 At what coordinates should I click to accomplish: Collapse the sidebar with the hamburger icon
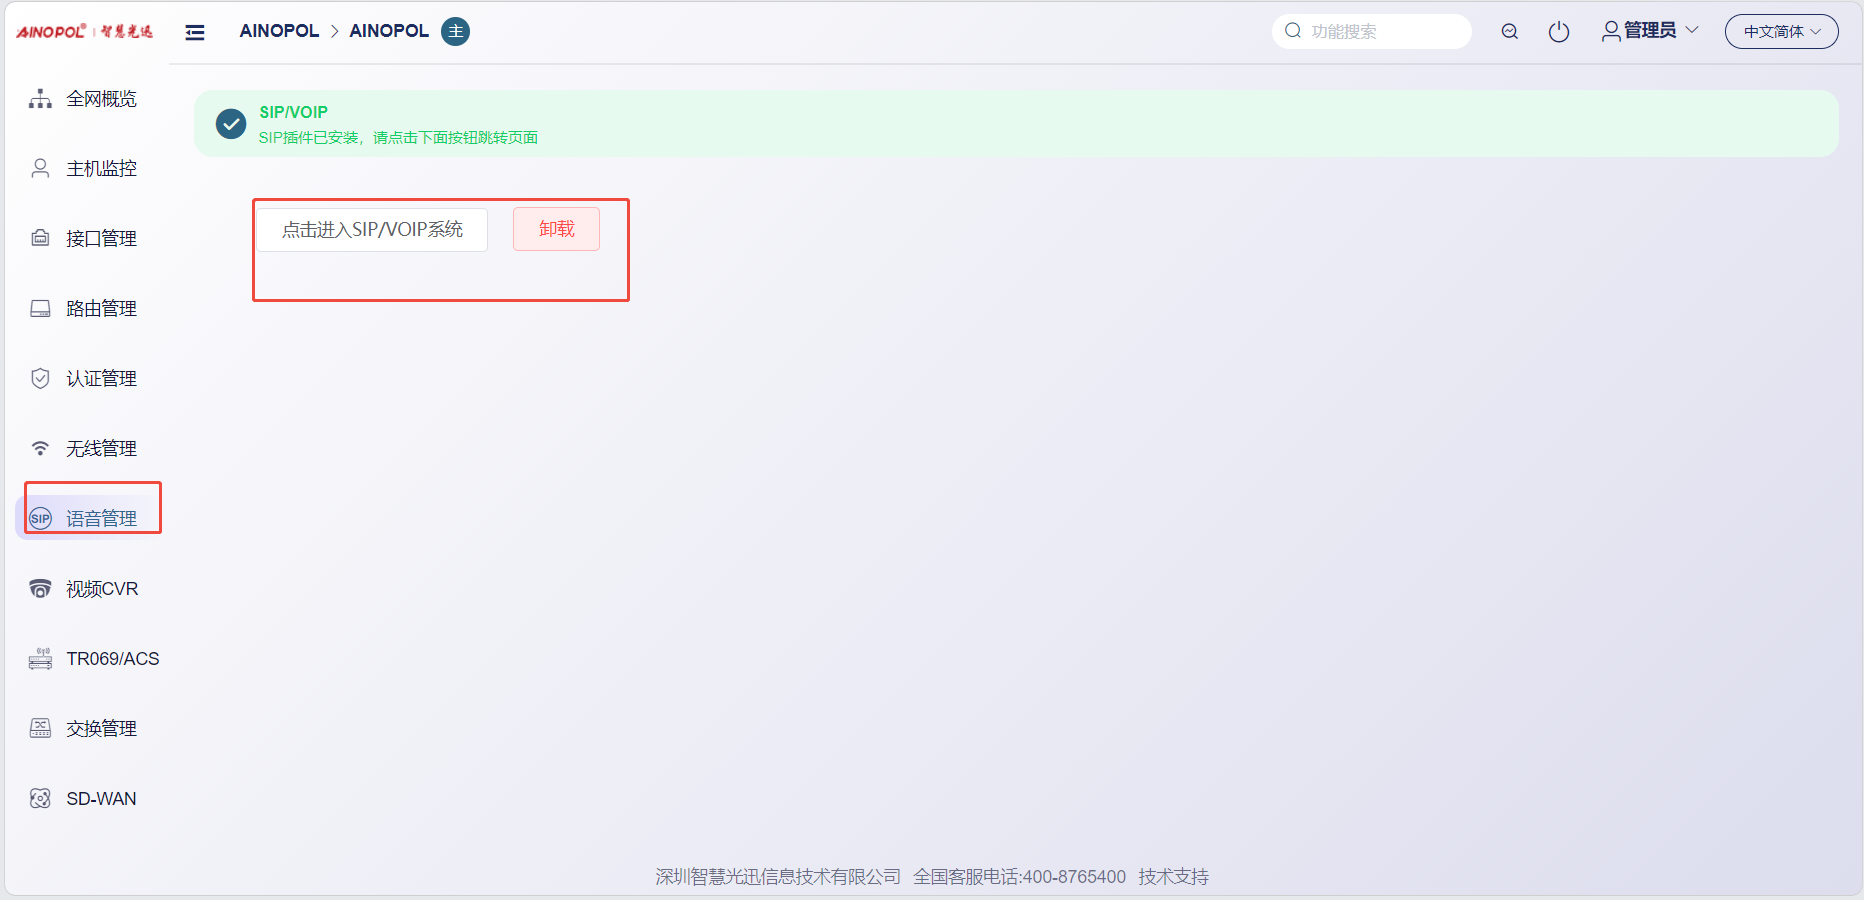[195, 32]
